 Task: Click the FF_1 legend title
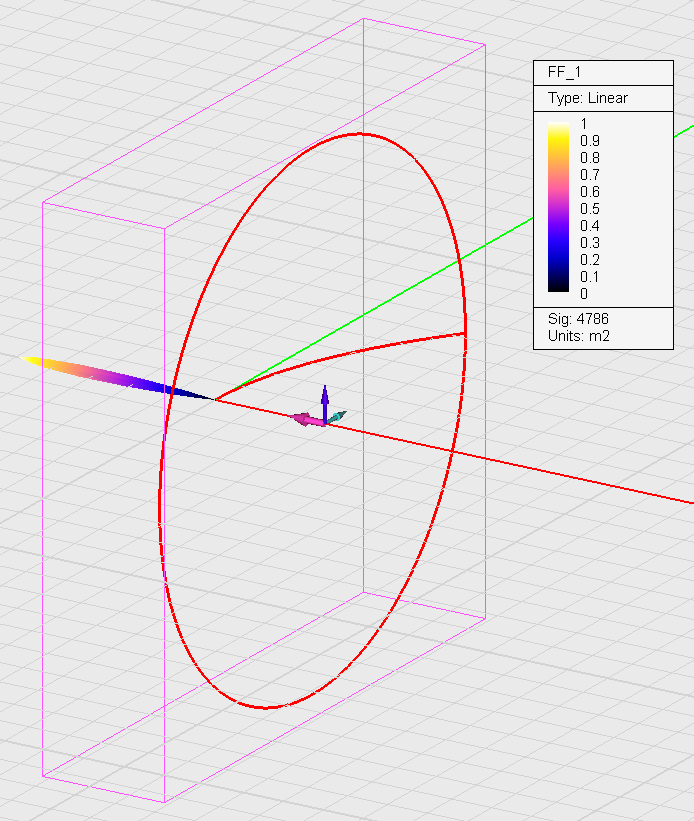click(565, 73)
